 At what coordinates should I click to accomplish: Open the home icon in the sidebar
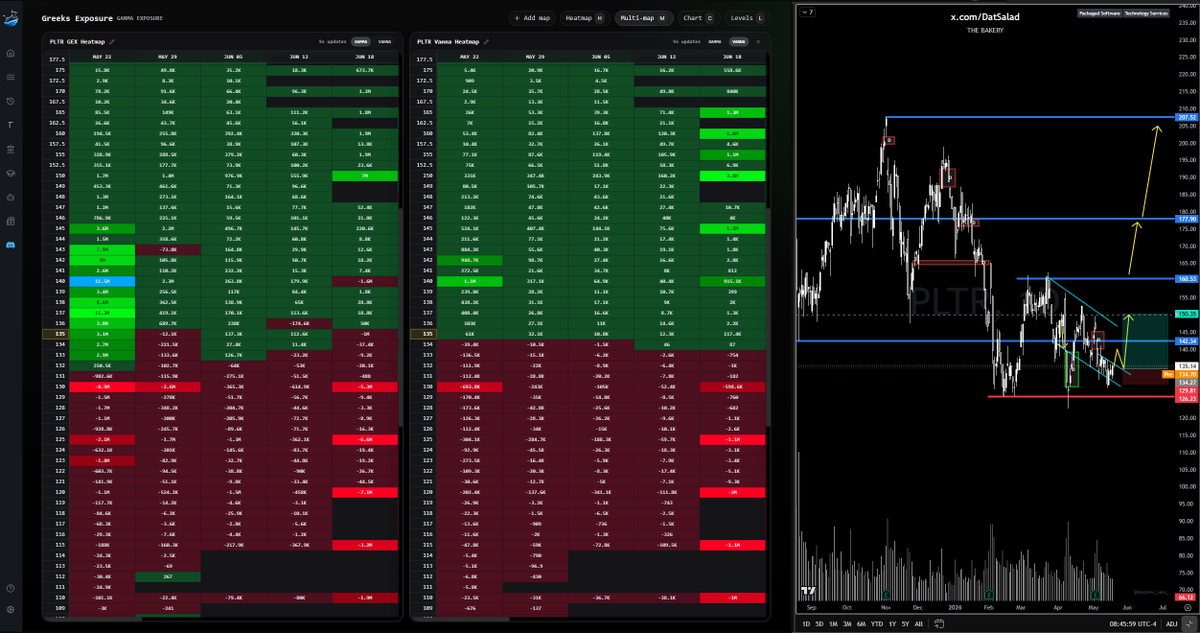tap(9, 54)
